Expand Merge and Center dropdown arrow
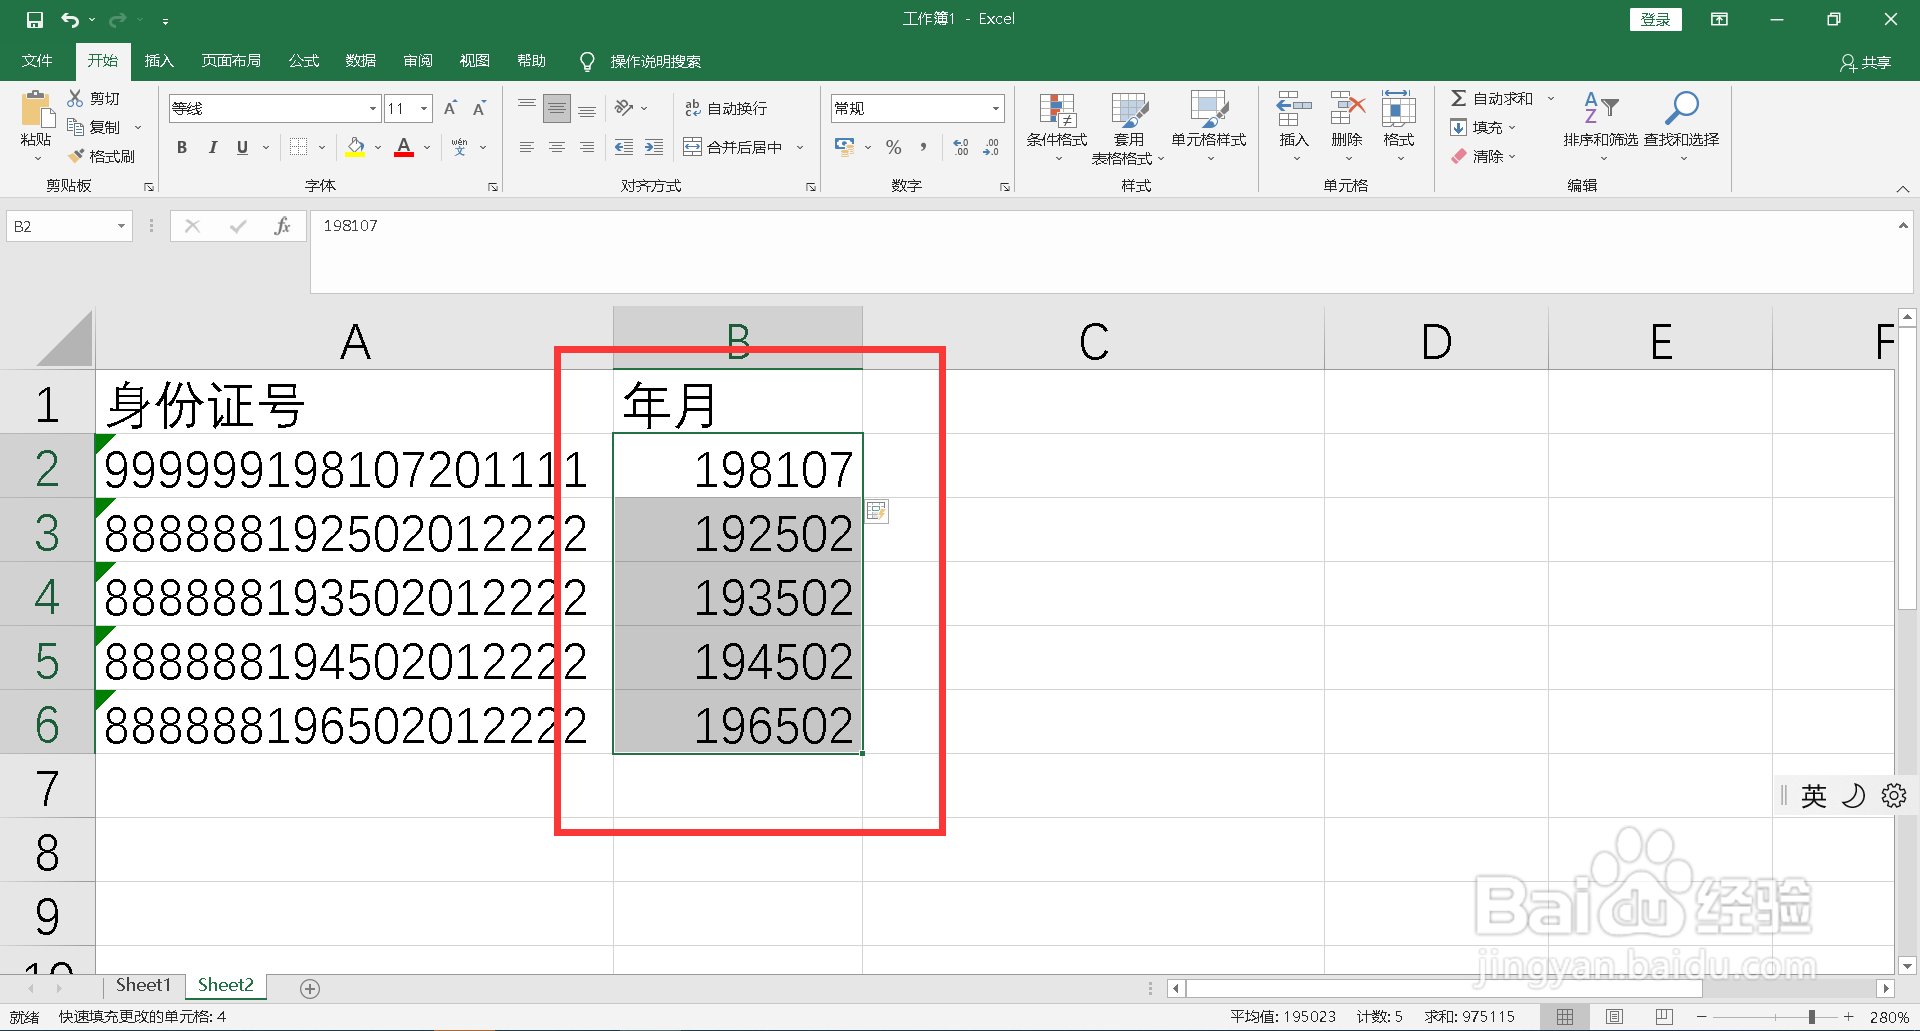This screenshot has height=1031, width=1920. click(x=800, y=147)
